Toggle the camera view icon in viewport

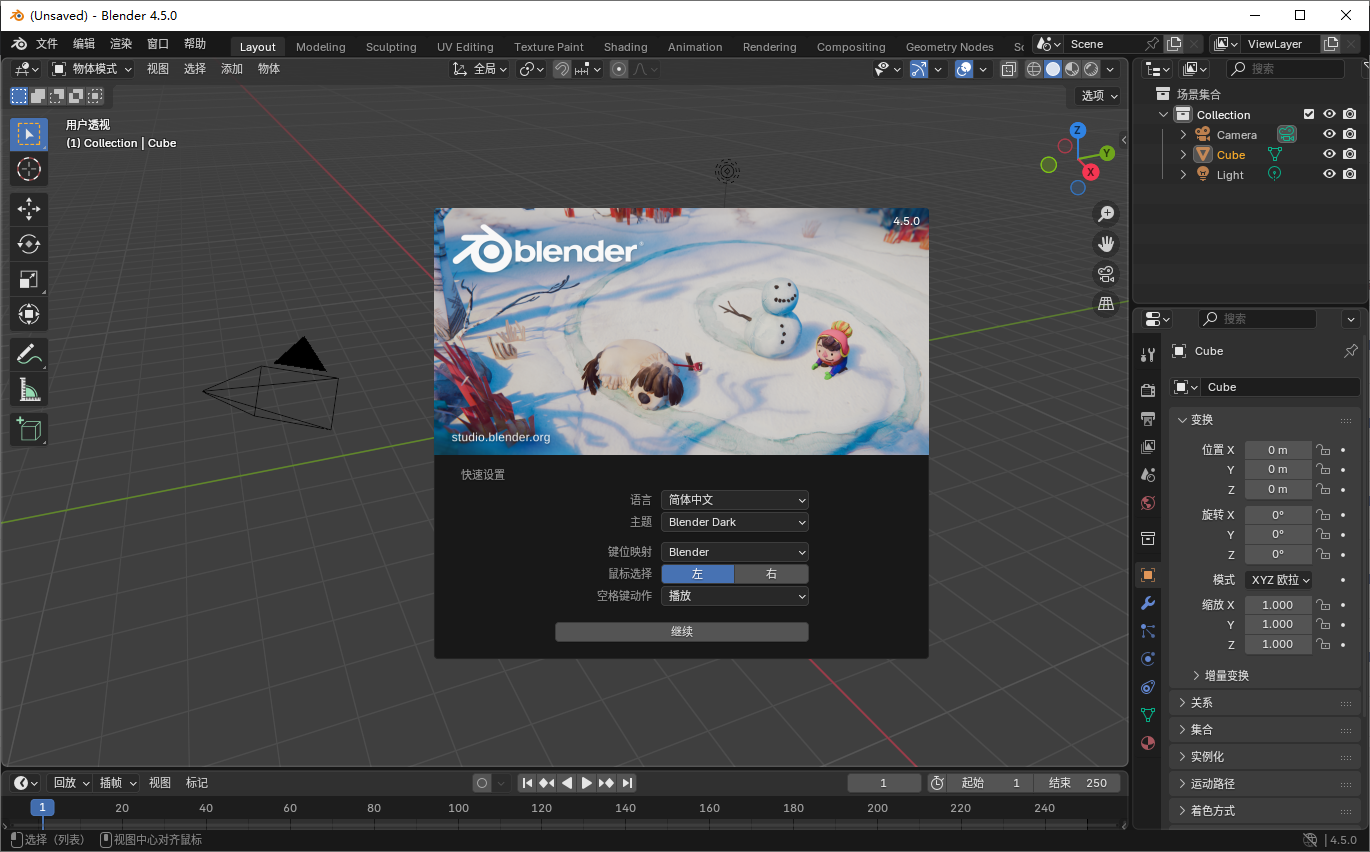click(1106, 273)
